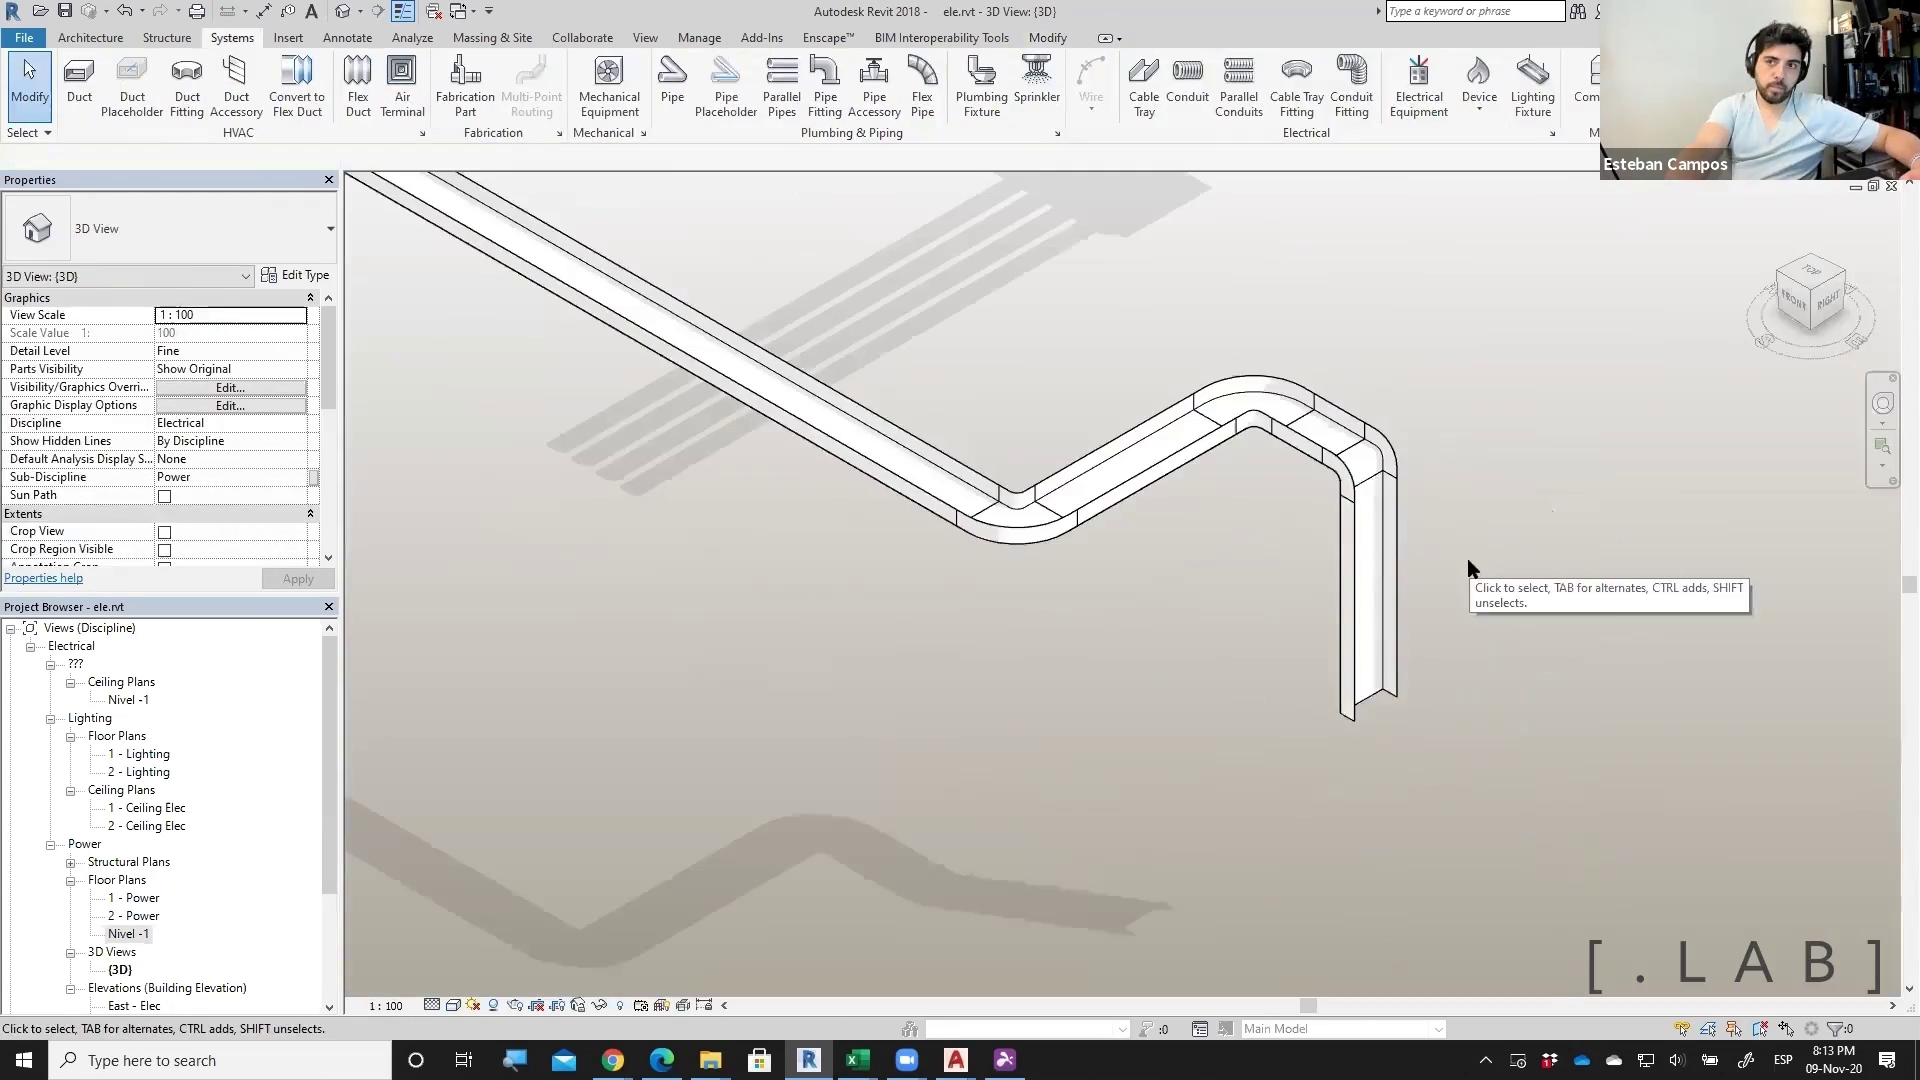Click the Edit Type button
Viewport: 1920px width, 1080px height.
click(295, 275)
